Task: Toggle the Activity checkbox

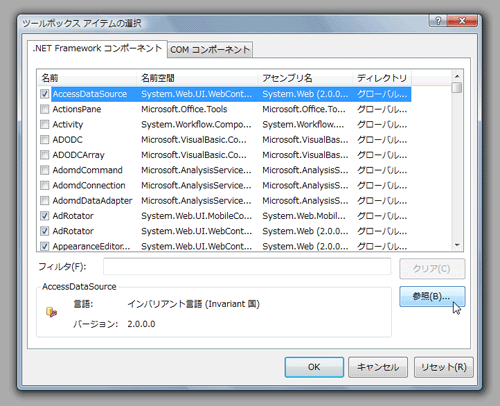Action: 44,124
